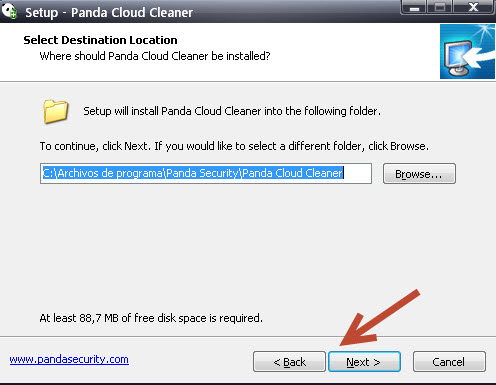Cancel the Panda Cloud Cleaner setup

[x=449, y=361]
